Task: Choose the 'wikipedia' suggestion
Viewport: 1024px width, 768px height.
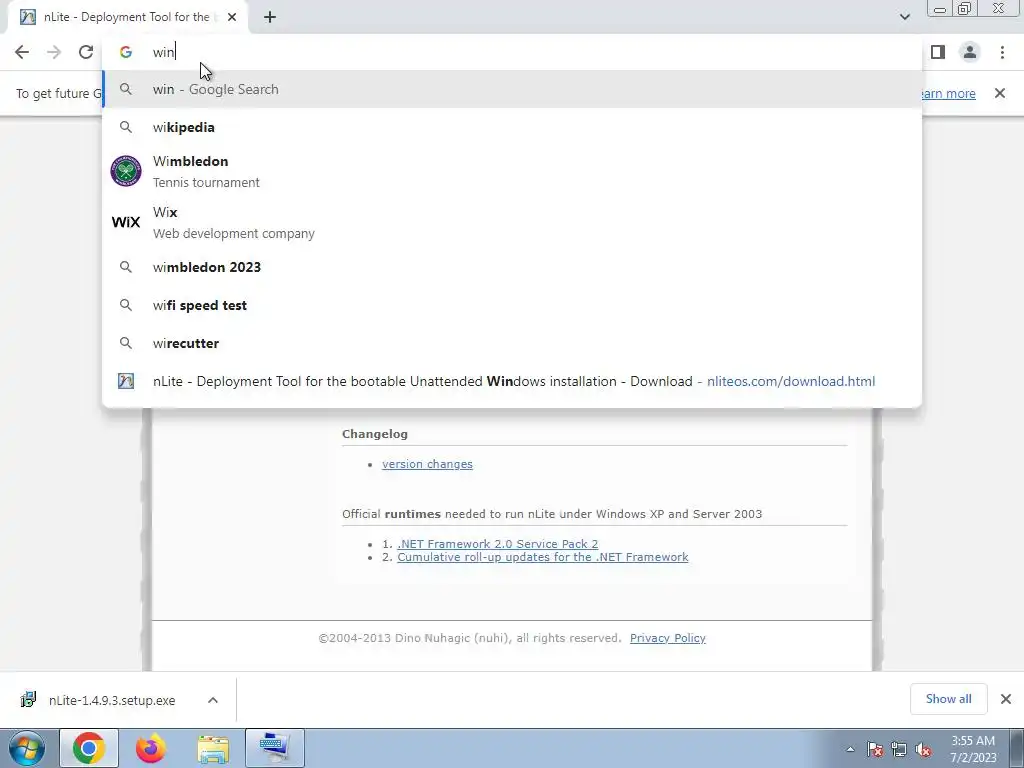Action: (x=512, y=127)
